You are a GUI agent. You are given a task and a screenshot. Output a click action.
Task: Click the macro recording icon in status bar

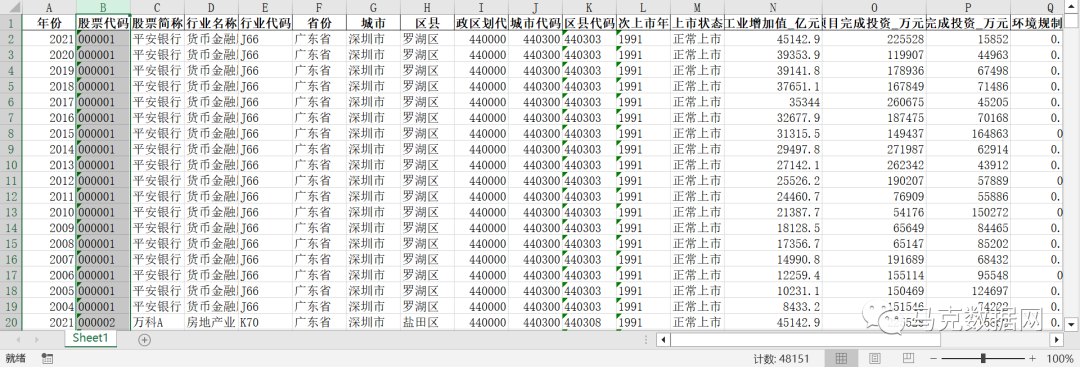click(x=48, y=359)
